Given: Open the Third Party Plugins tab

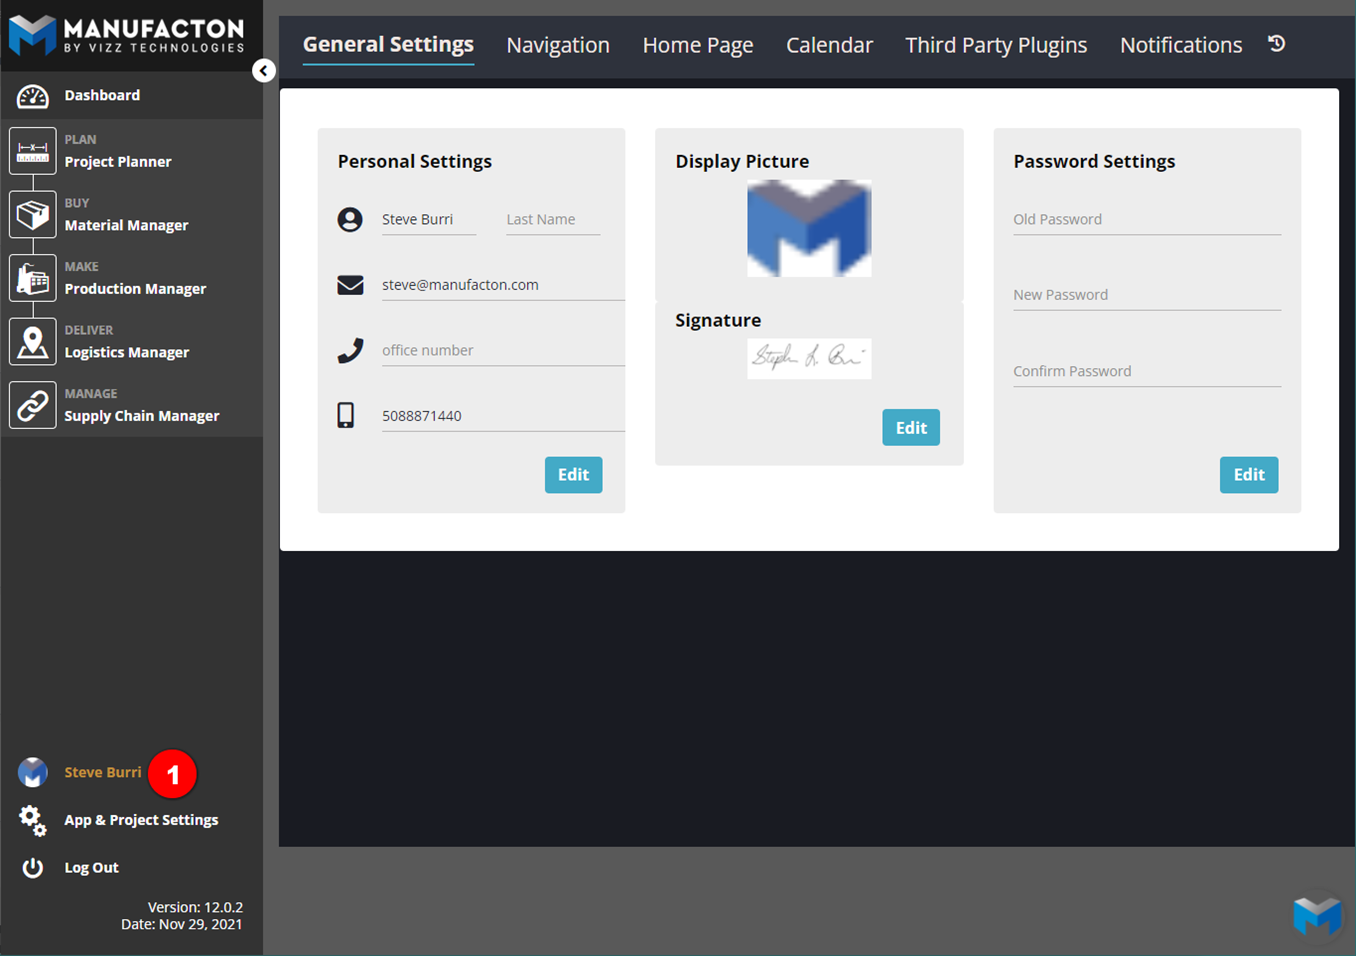Looking at the screenshot, I should tap(995, 45).
